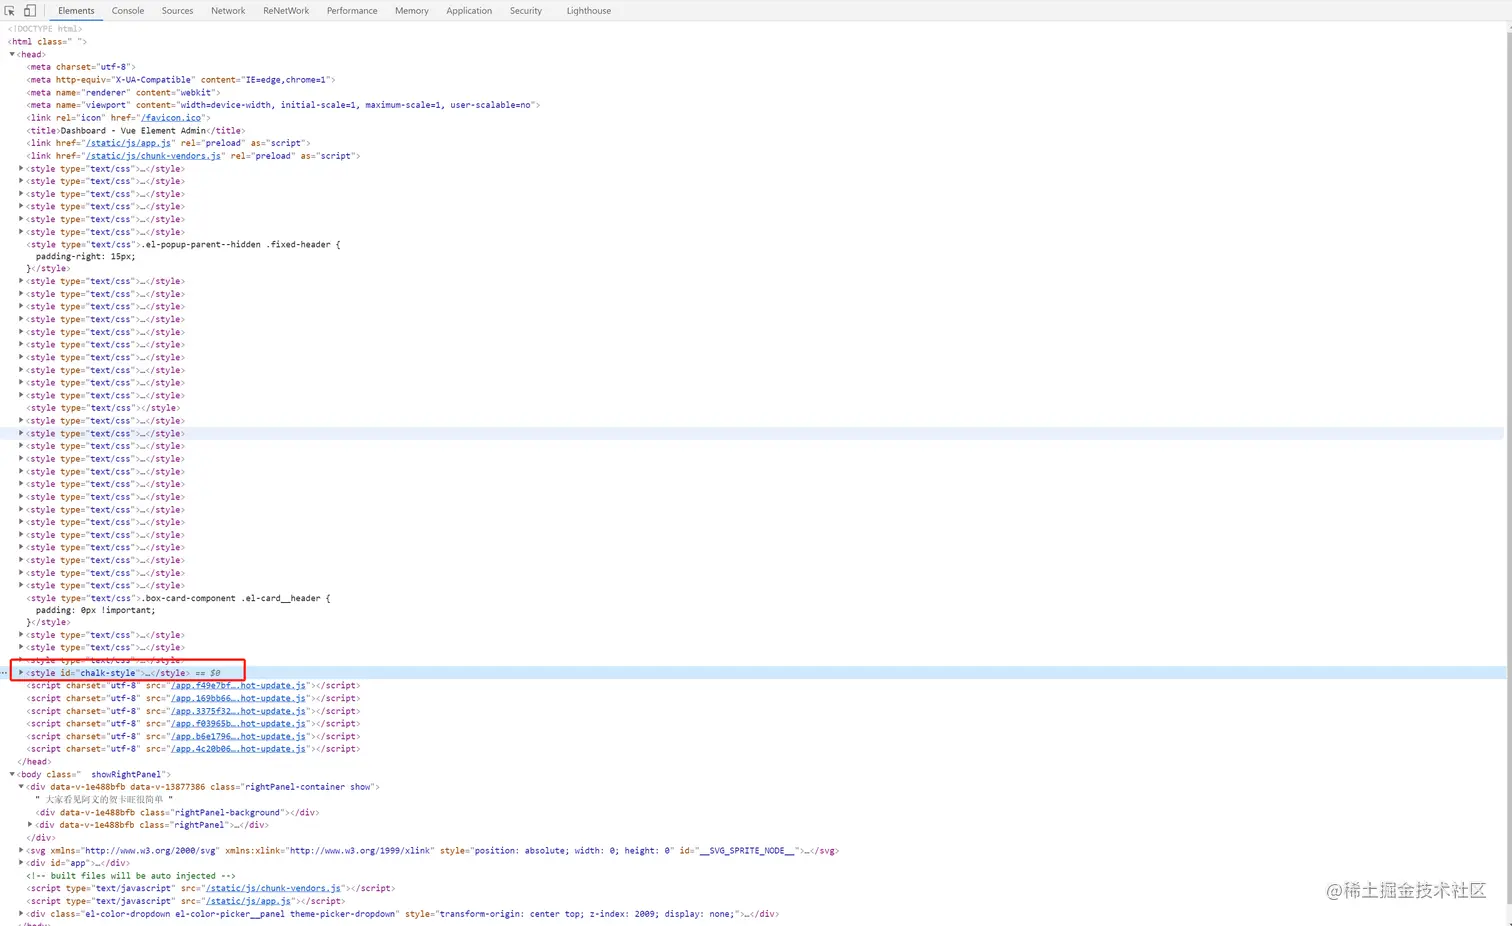Toggle the device toolbar emulation icon
1512x926 pixels.
click(x=27, y=9)
